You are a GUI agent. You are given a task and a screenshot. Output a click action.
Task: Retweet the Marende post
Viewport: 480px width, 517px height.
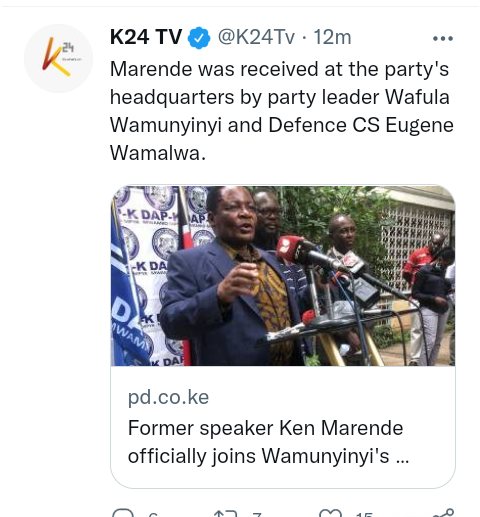point(226,513)
